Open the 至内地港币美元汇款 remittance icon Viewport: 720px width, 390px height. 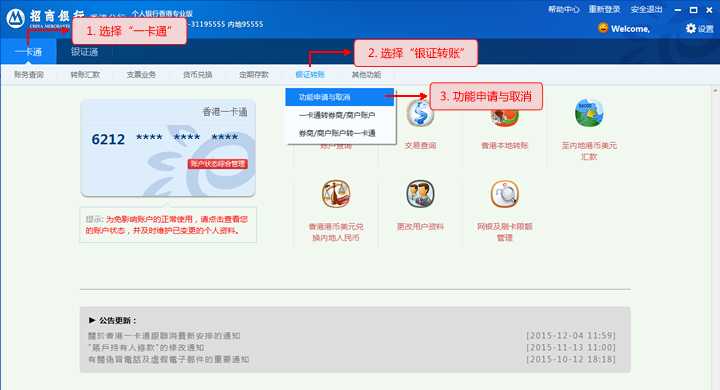(589, 113)
